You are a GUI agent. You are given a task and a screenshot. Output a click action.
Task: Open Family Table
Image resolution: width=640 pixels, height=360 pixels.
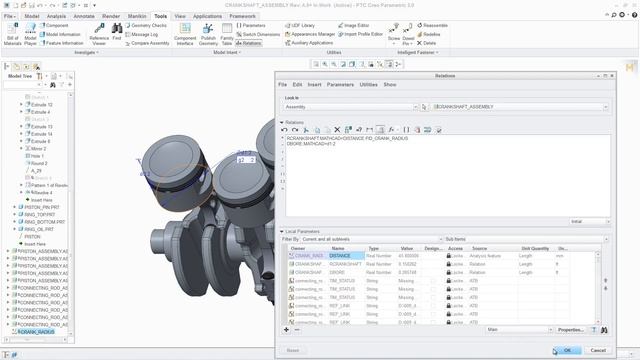coord(227,34)
